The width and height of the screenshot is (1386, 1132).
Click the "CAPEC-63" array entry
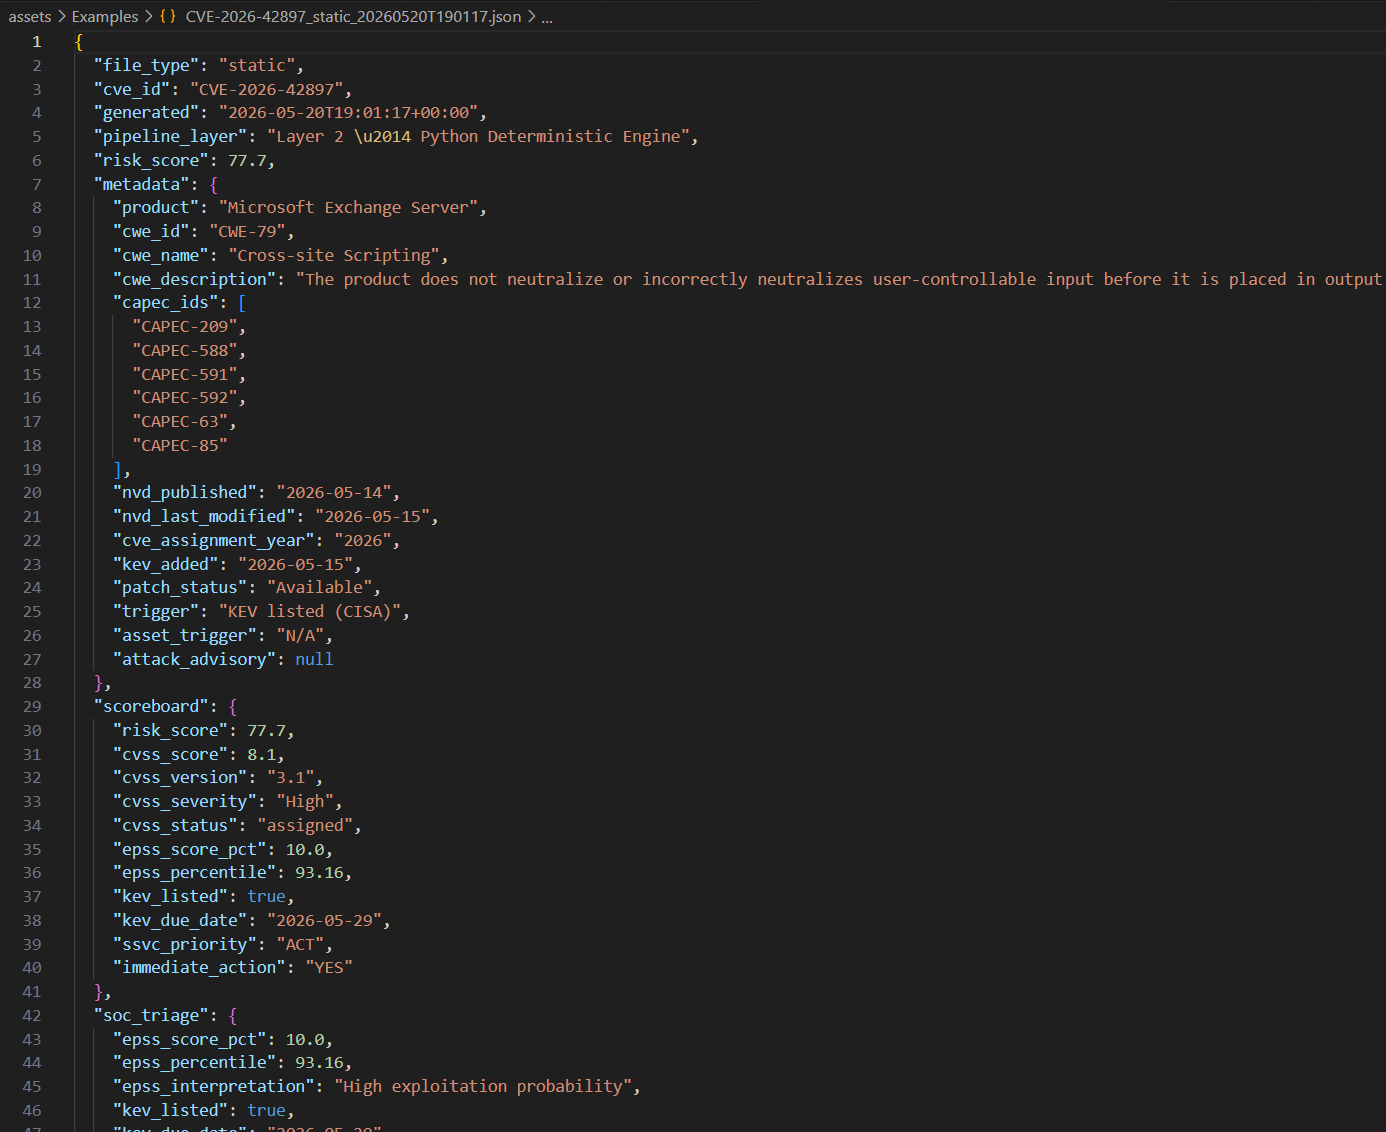click(x=180, y=421)
